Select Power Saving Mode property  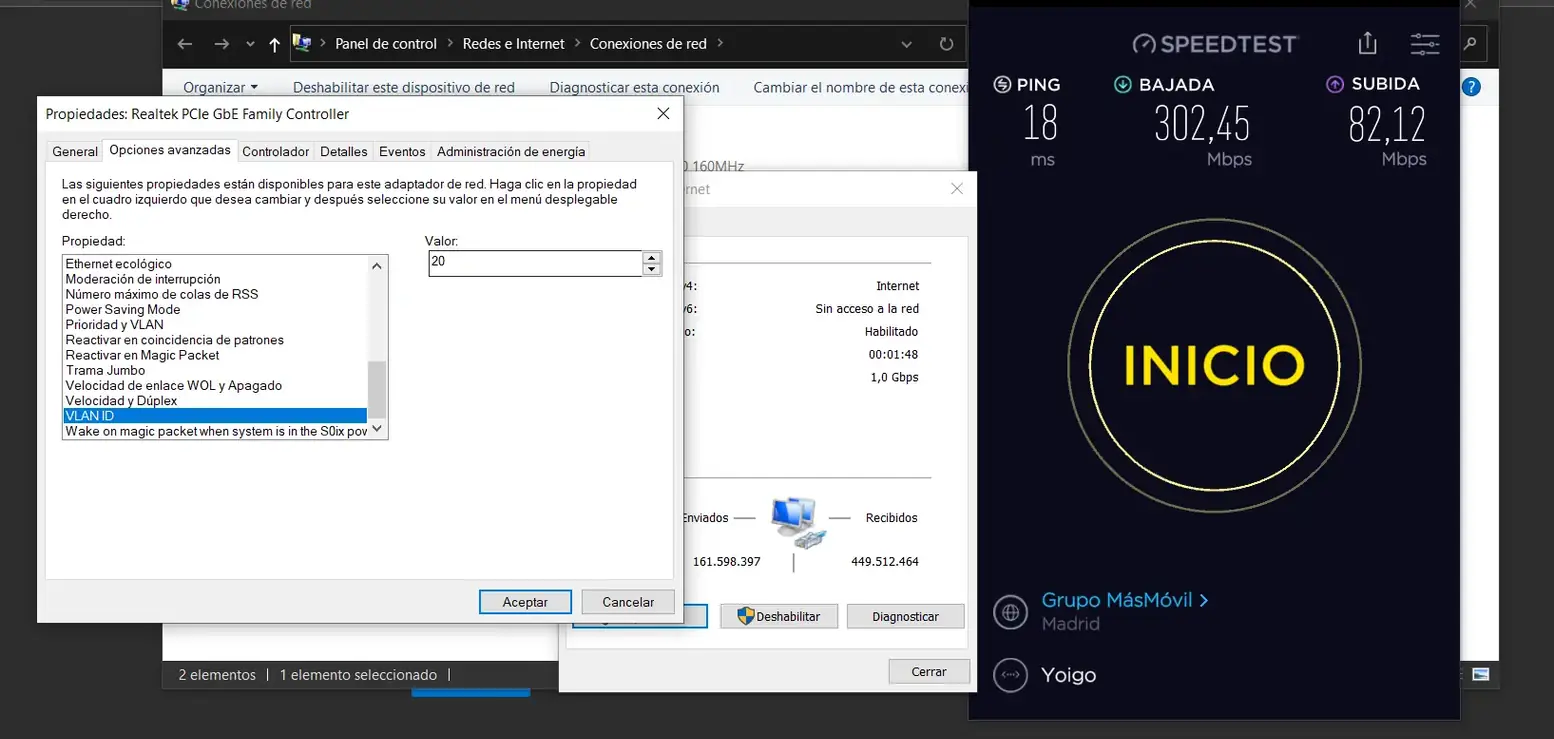point(215,309)
